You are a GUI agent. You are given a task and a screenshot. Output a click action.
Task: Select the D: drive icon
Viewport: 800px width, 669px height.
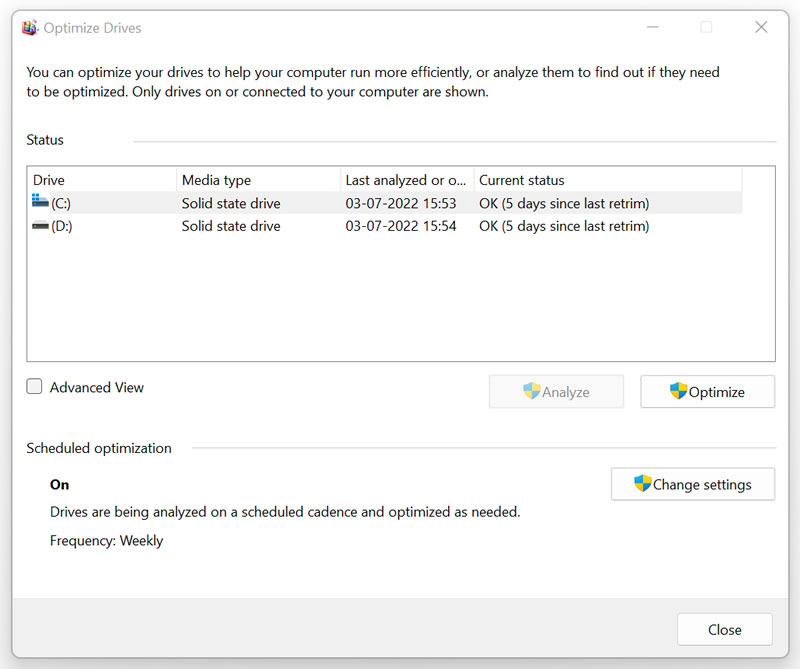pyautogui.click(x=40, y=226)
